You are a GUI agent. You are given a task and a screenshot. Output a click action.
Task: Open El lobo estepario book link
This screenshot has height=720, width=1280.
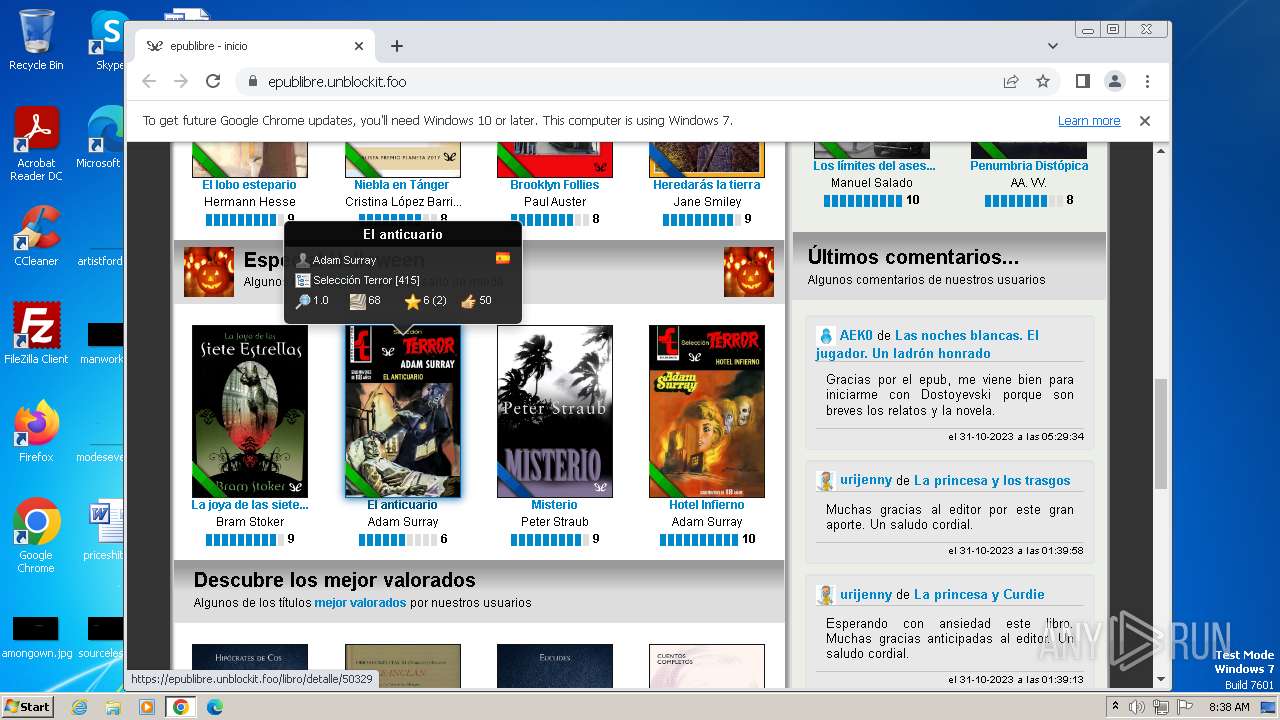(x=249, y=184)
